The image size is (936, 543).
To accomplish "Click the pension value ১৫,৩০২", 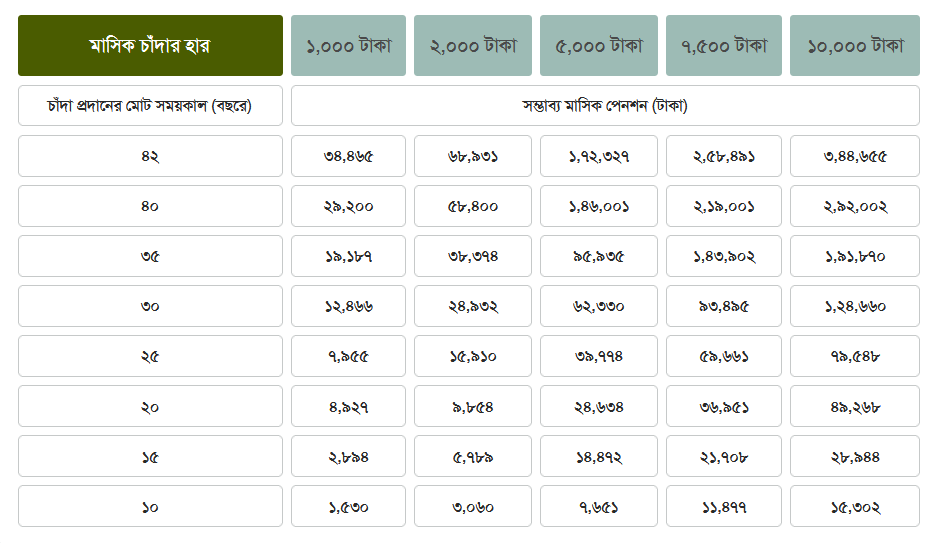I will (854, 506).
